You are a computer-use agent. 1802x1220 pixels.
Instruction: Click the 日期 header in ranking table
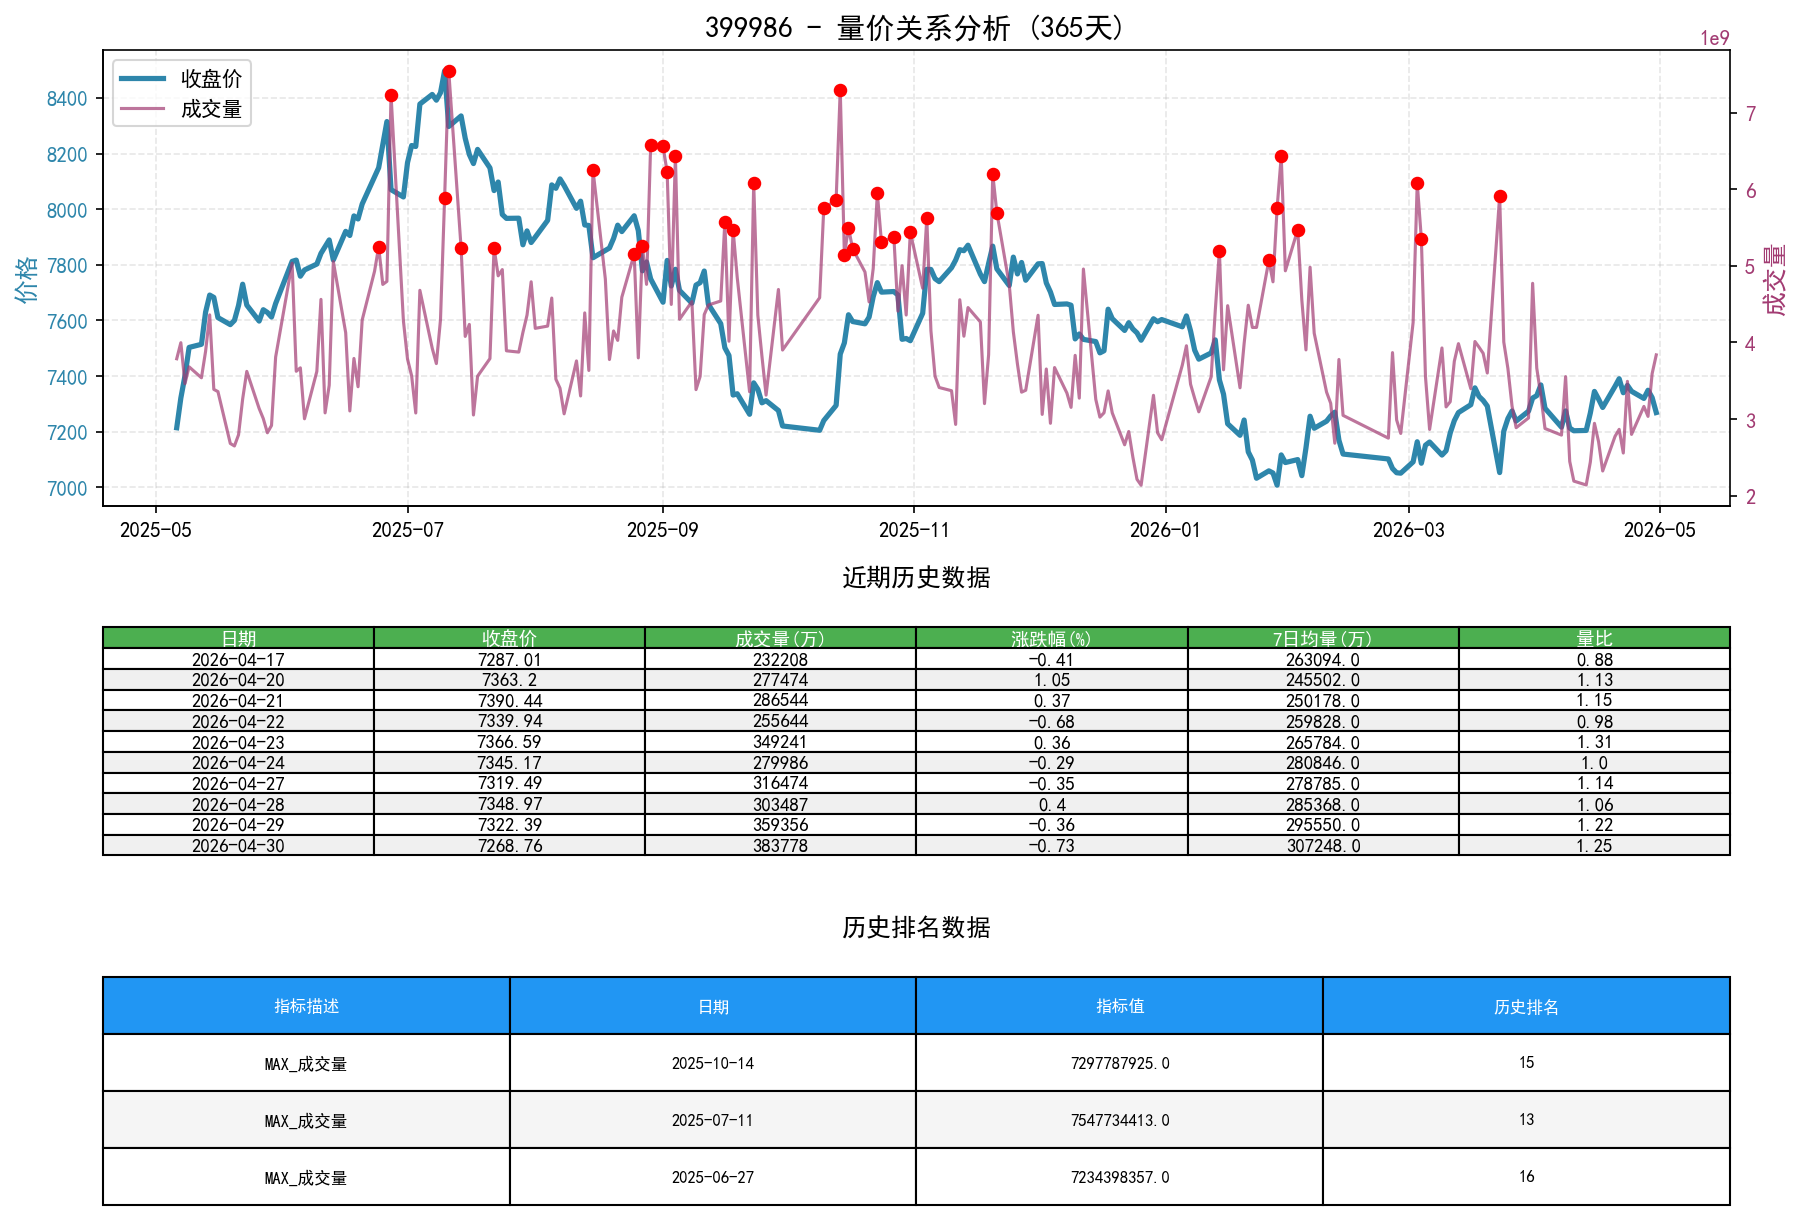click(713, 1006)
